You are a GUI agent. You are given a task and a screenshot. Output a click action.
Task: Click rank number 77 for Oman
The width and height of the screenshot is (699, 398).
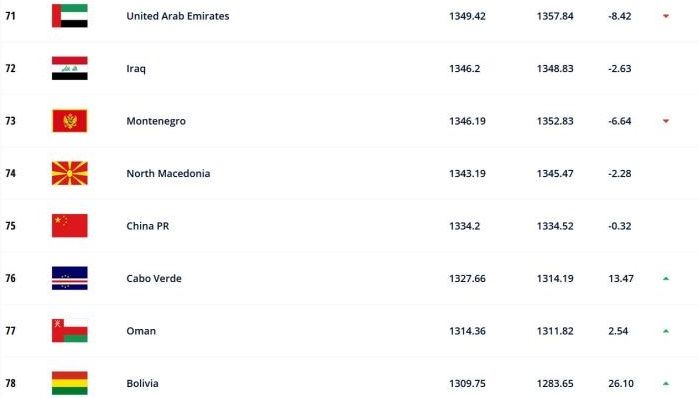[10, 331]
